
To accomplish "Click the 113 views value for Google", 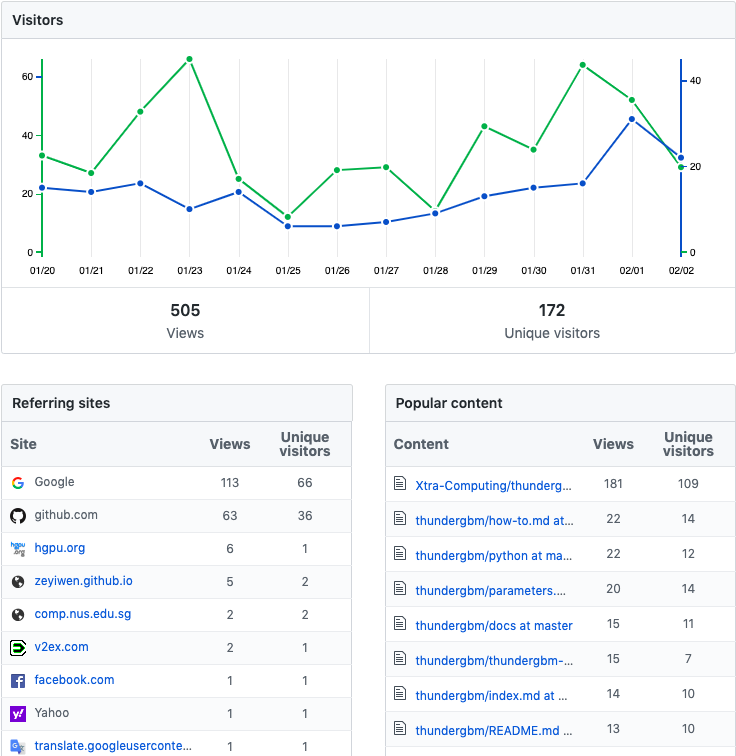I will coord(230,483).
